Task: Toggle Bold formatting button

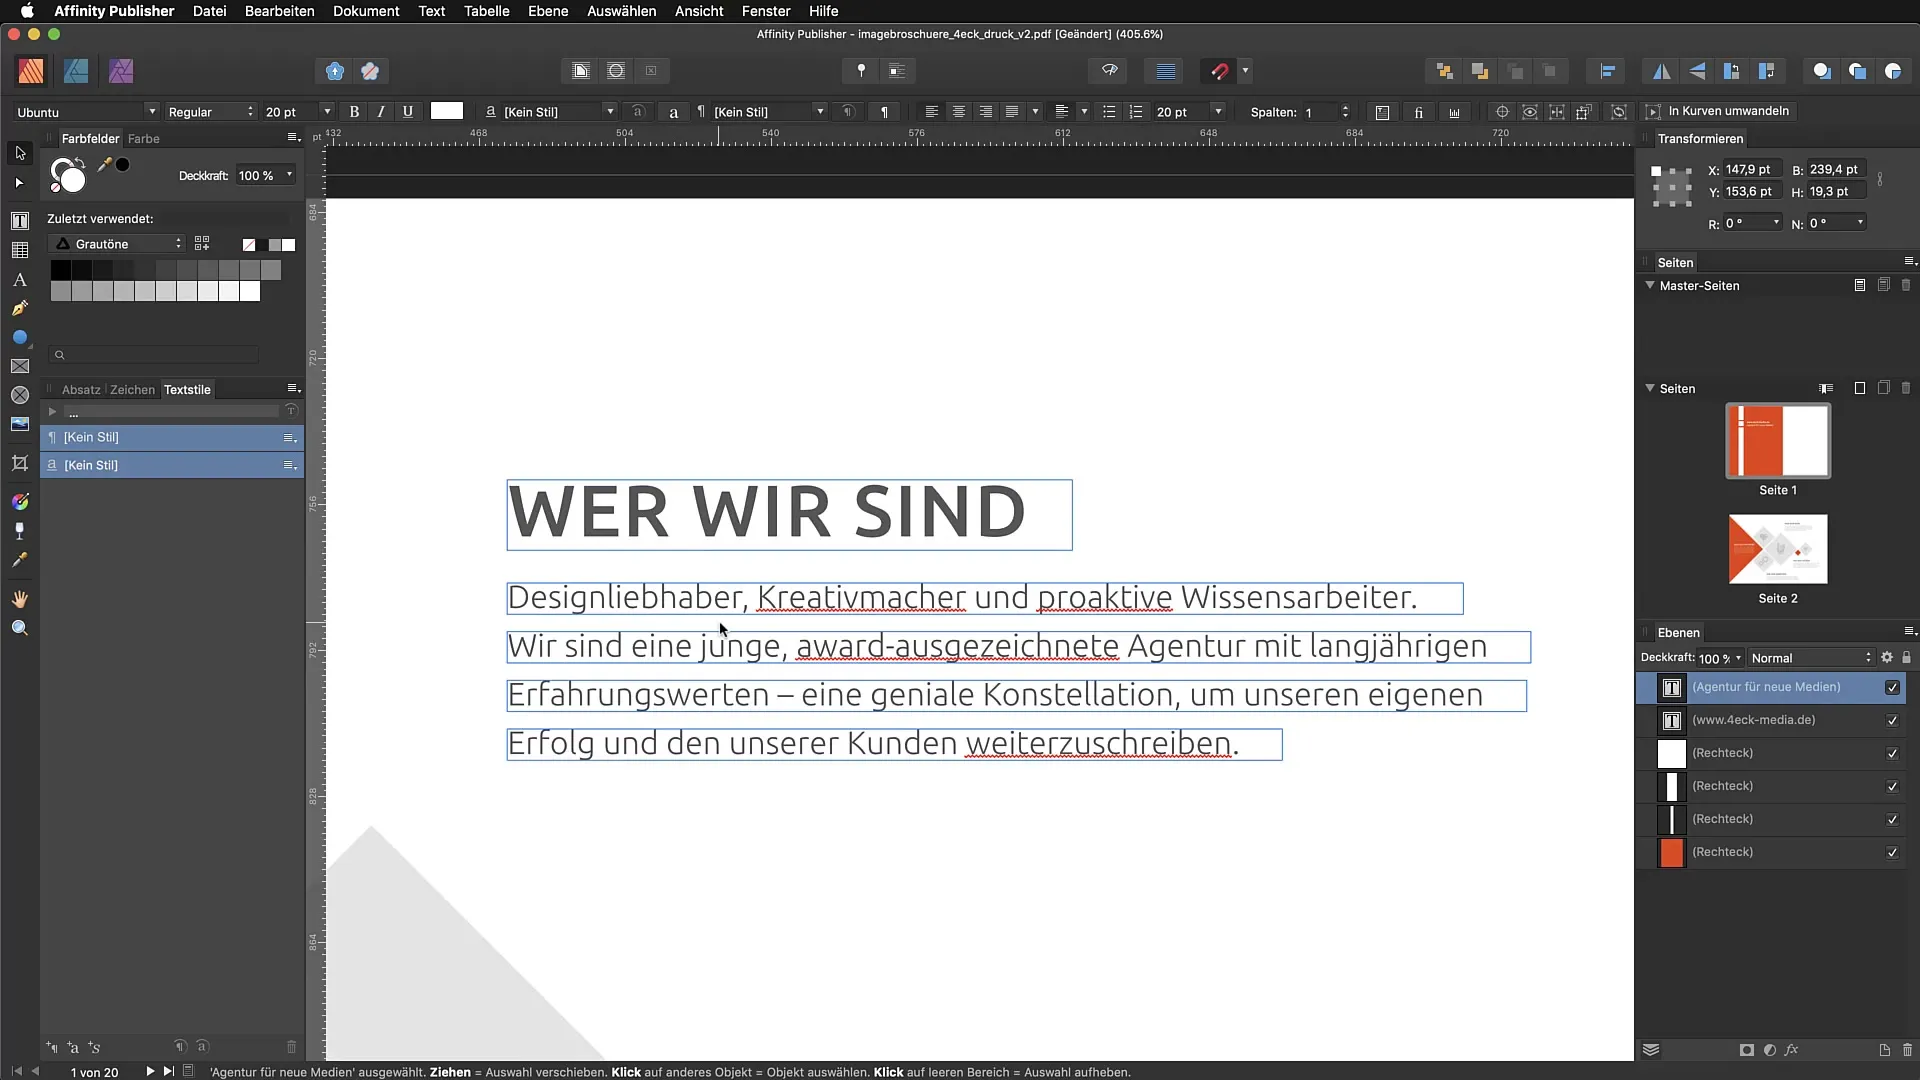Action: click(354, 112)
